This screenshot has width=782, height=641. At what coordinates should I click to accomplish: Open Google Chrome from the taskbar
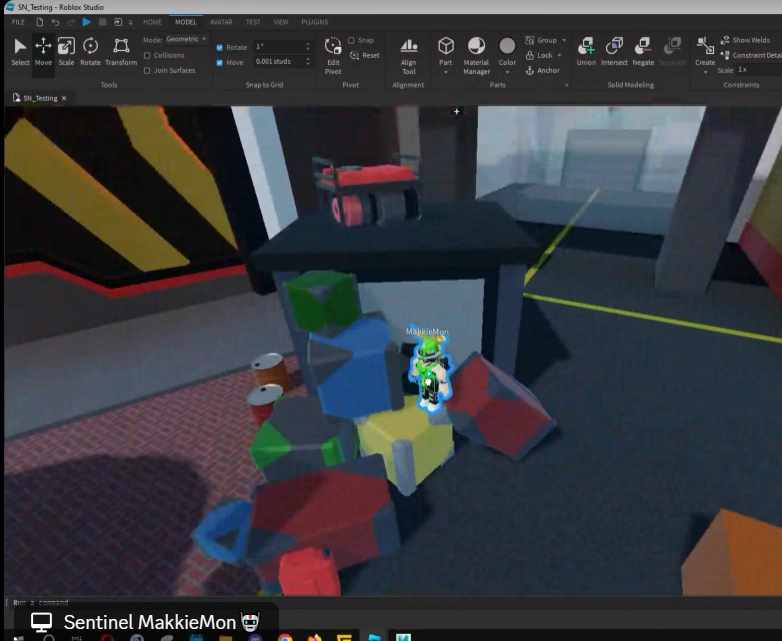tap(285, 638)
